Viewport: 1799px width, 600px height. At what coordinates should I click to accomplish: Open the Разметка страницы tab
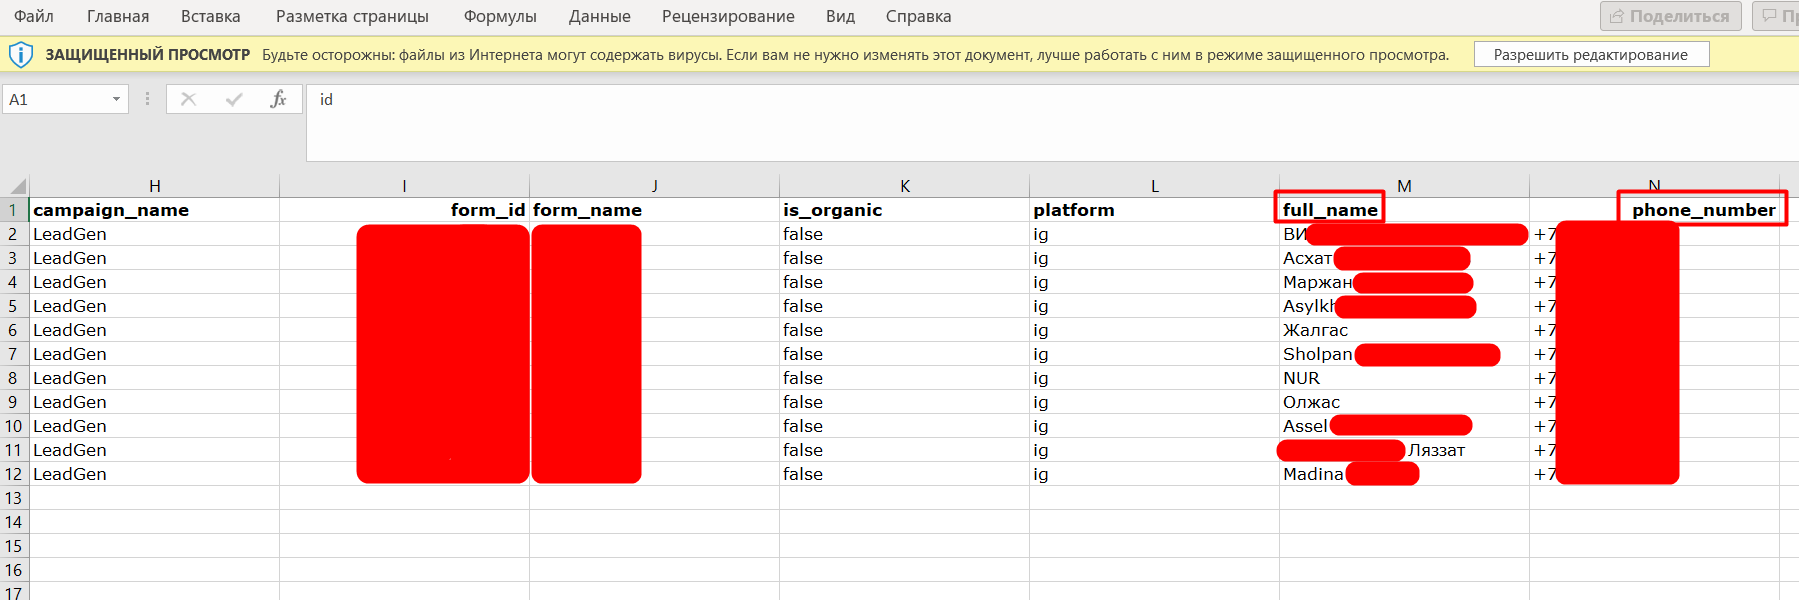point(352,16)
